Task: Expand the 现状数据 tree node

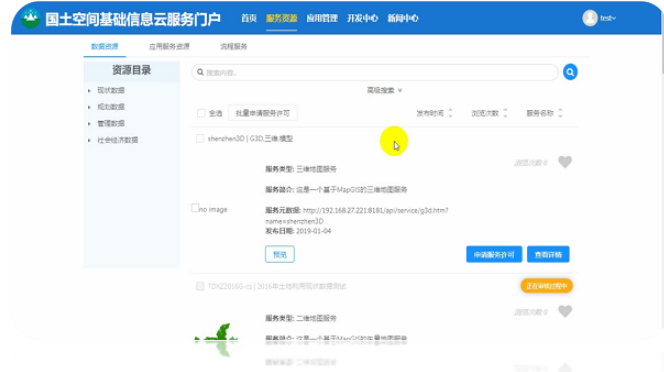Action: (89, 91)
